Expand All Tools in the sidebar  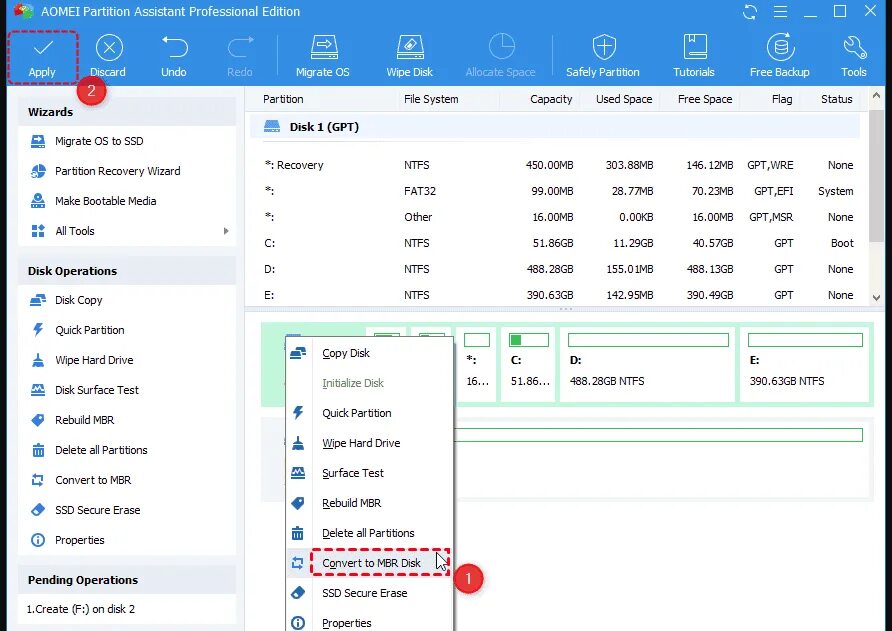click(x=74, y=230)
